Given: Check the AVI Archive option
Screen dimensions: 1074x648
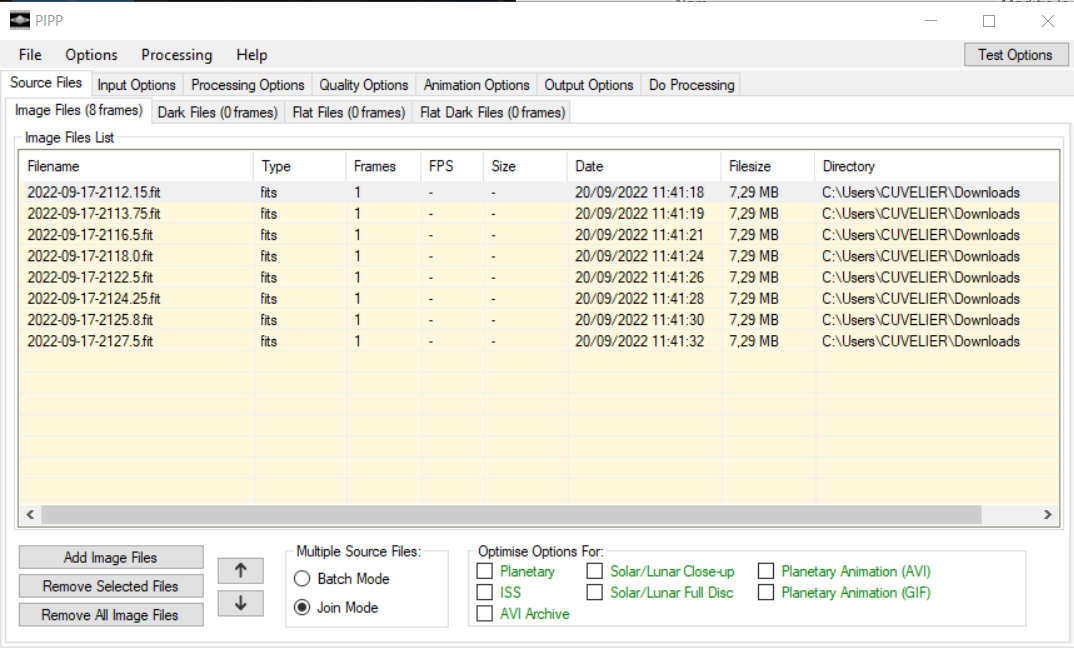Looking at the screenshot, I should tap(484, 614).
